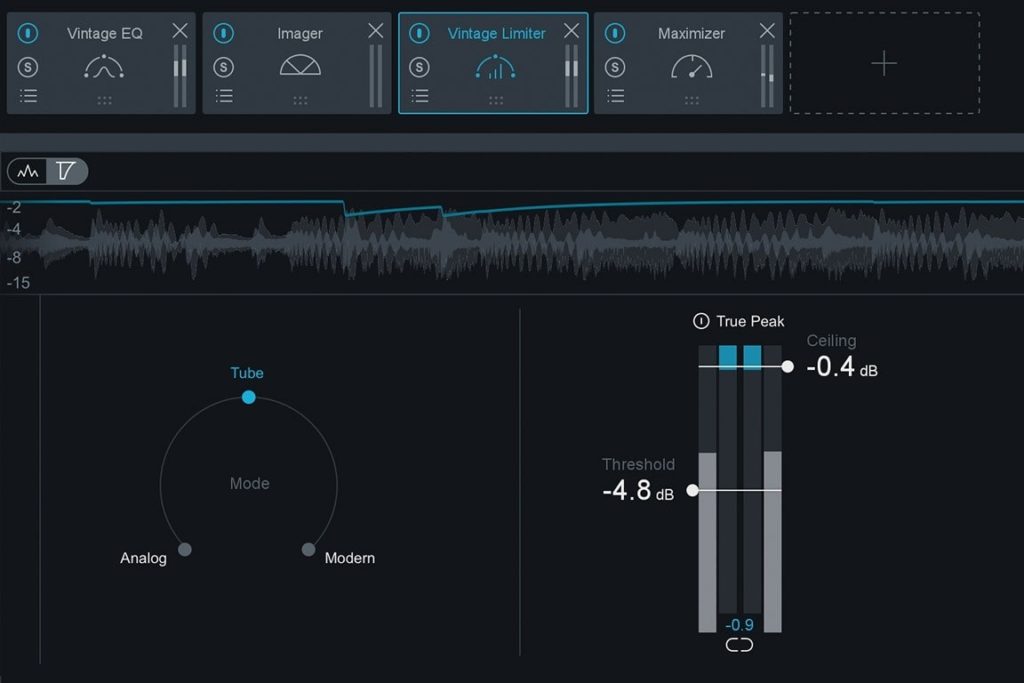Click the Maximizer gauge icon in its header
The width and height of the screenshot is (1024, 683).
690,65
